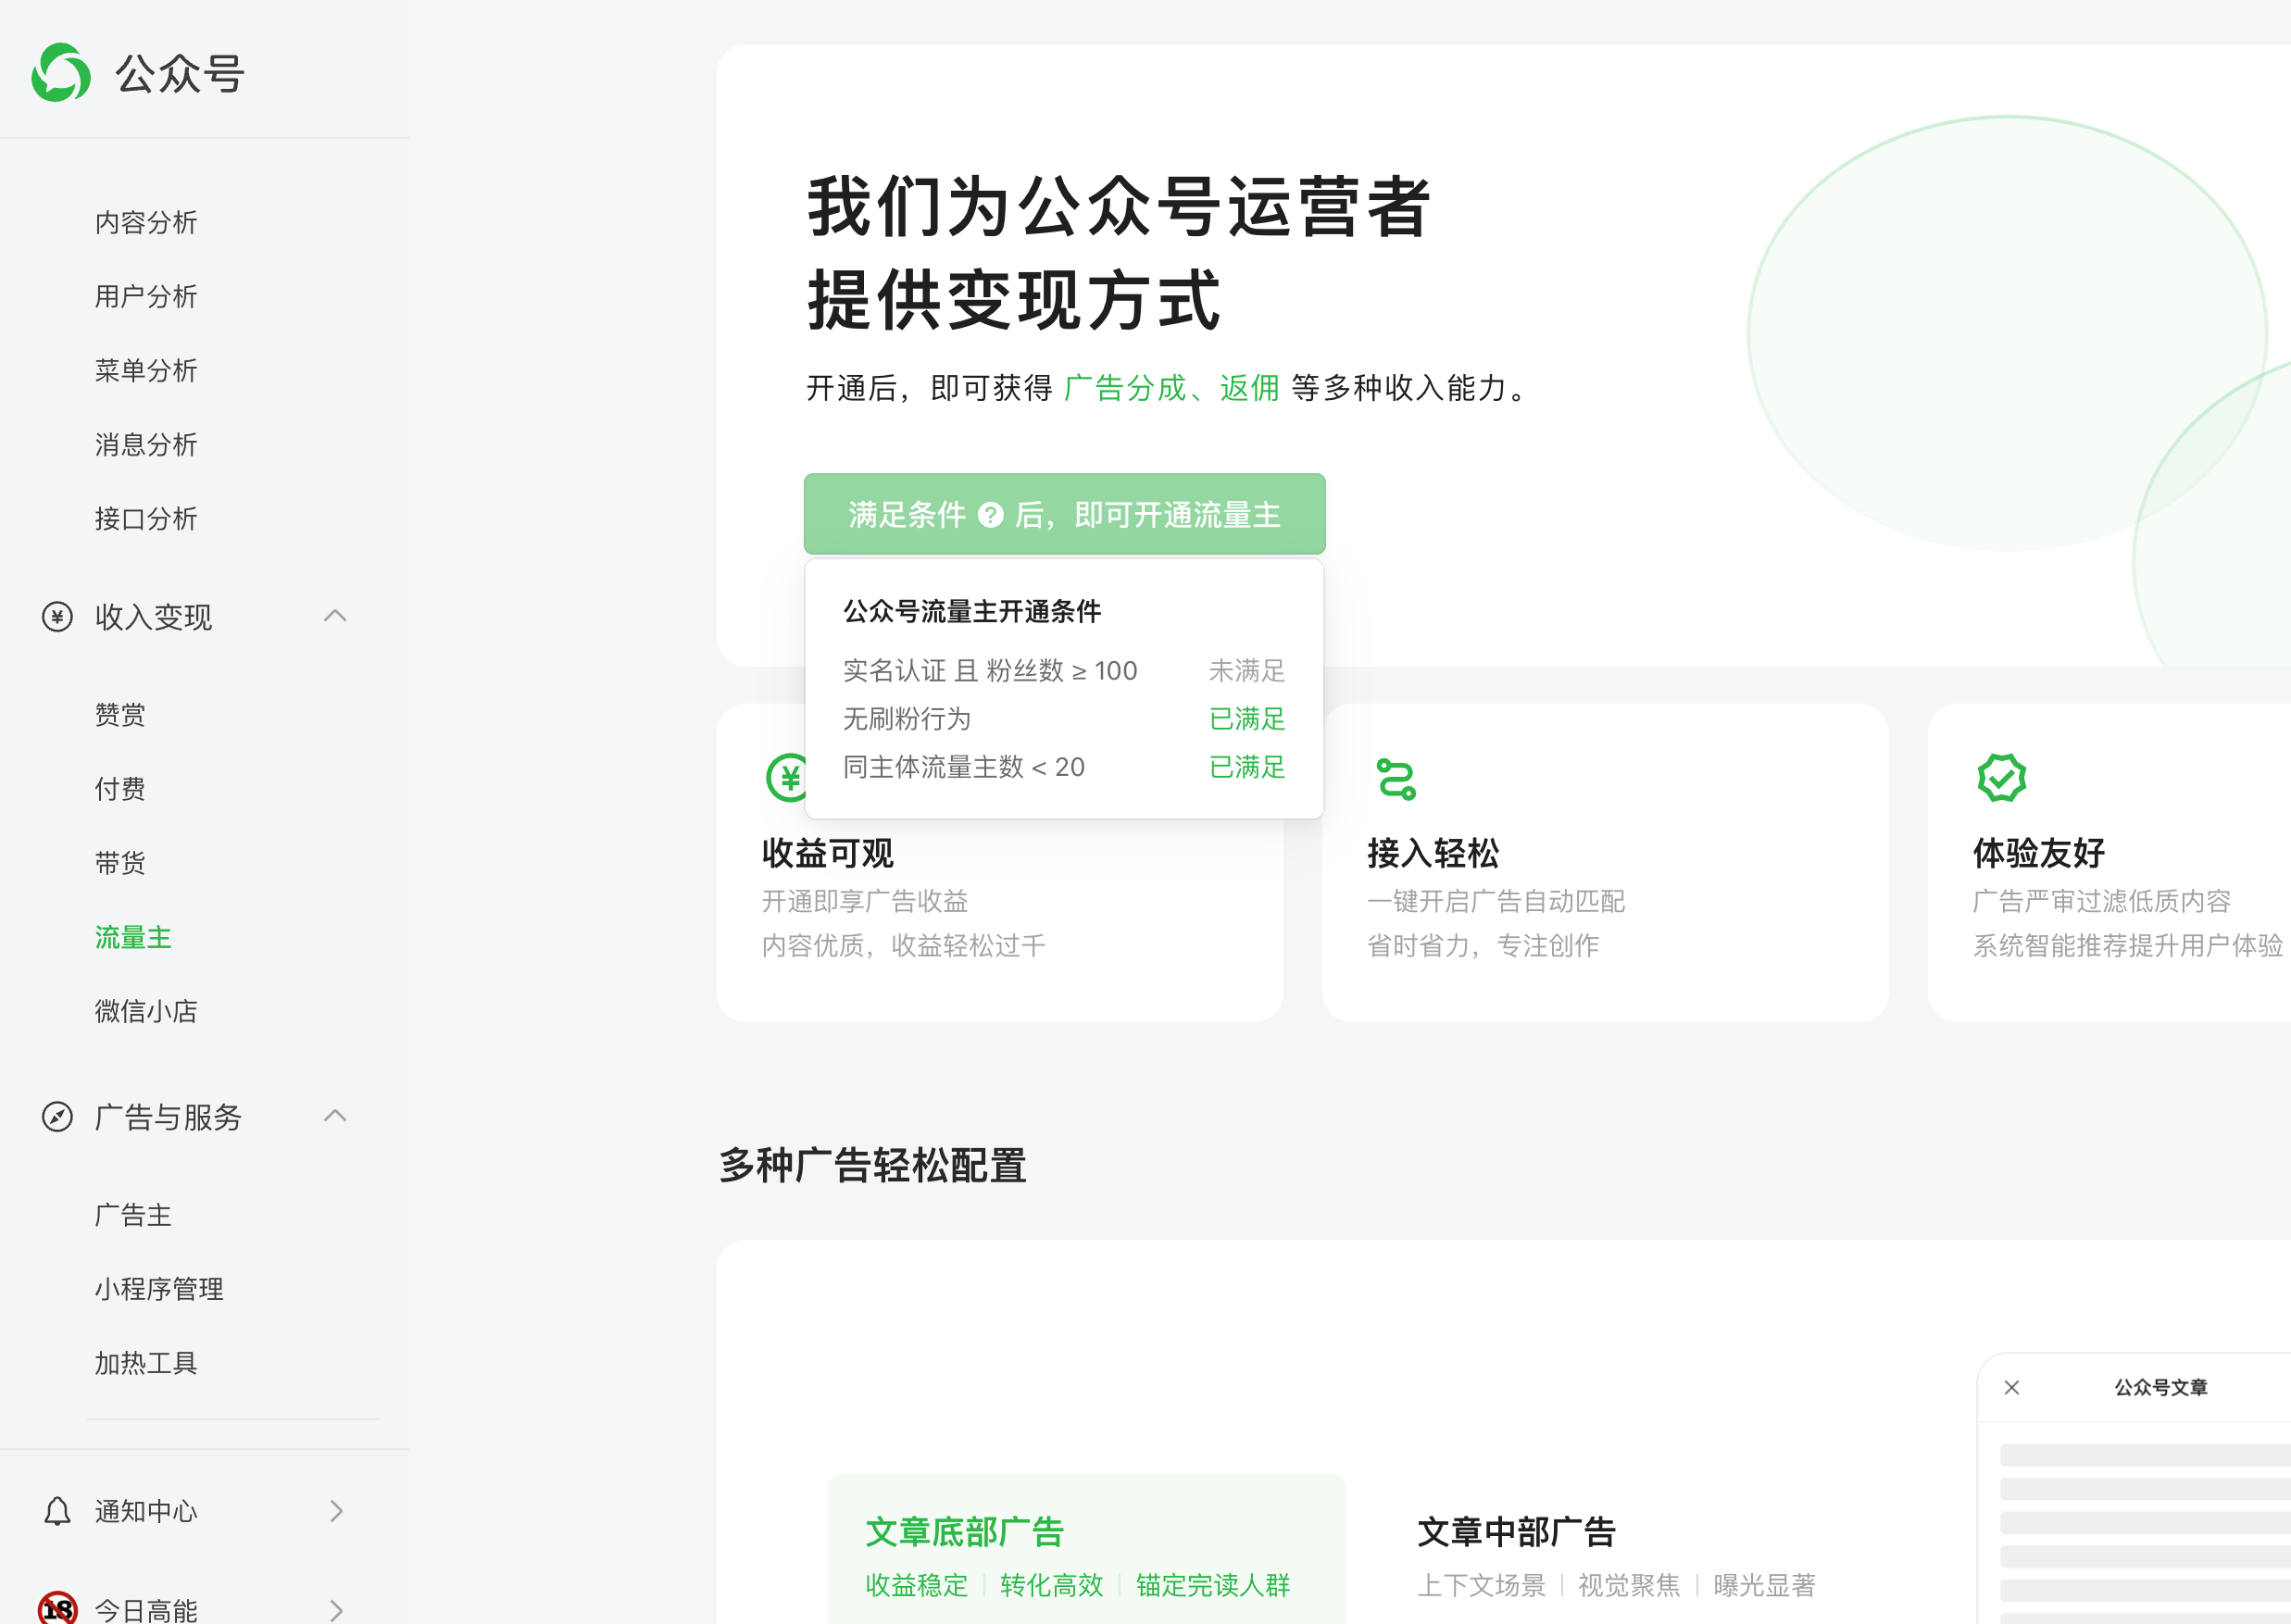2291x1624 pixels.
Task: Click 已满足 status beside 同主体流量主数
Action: coord(1246,766)
